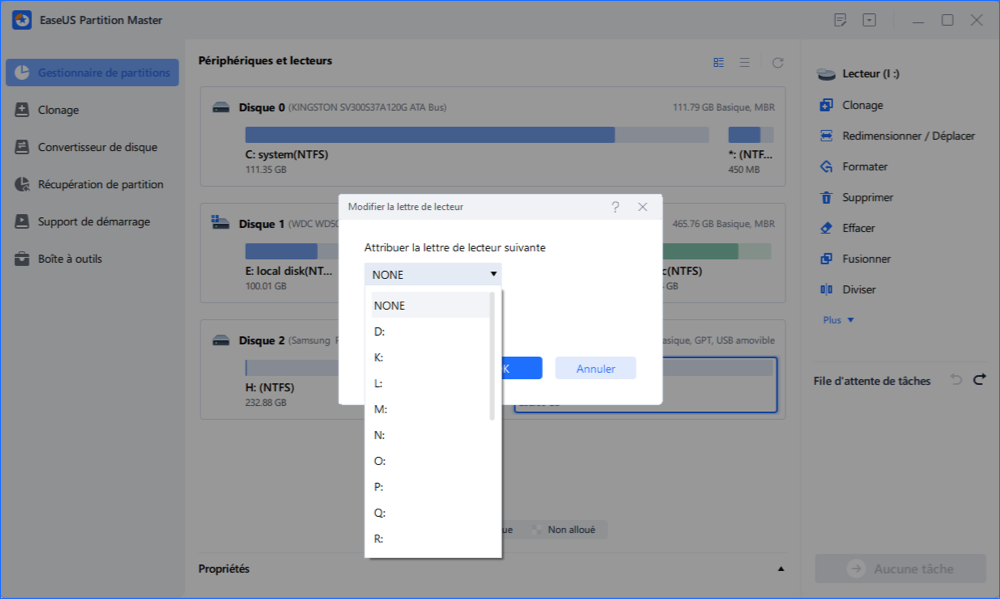This screenshot has height=599, width=1000.
Task: Switch to tile view of disks
Action: pos(718,62)
